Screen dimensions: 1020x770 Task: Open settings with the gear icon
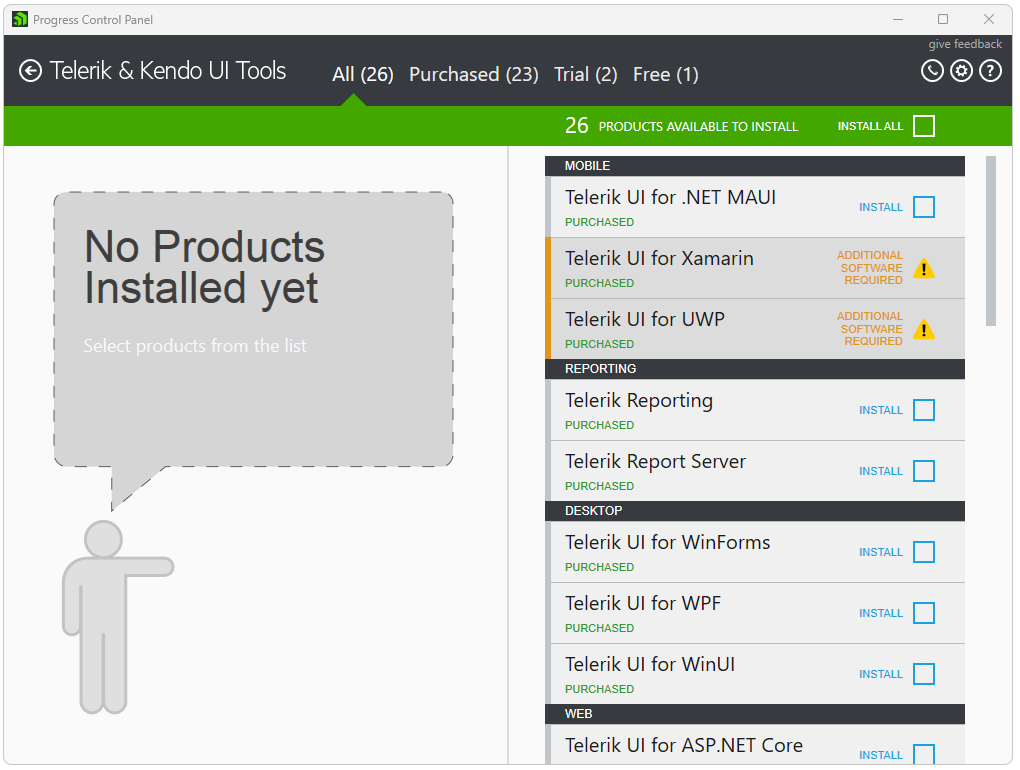coord(961,71)
